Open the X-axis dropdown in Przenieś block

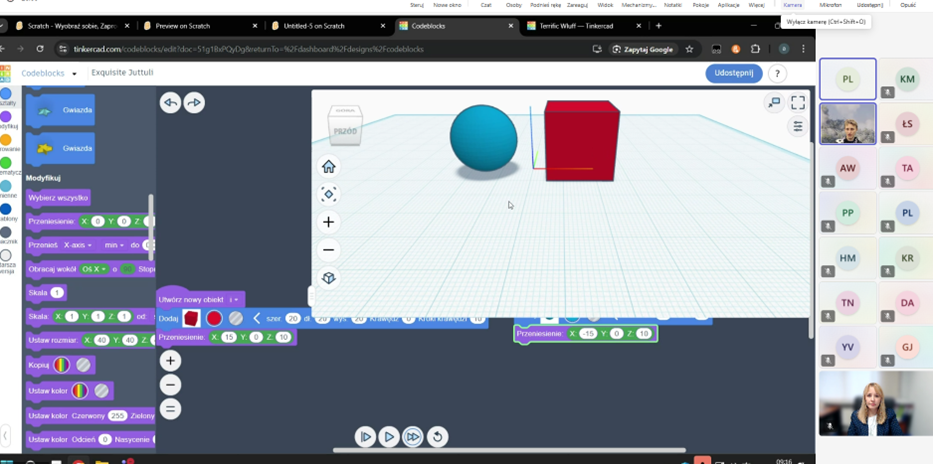point(78,245)
